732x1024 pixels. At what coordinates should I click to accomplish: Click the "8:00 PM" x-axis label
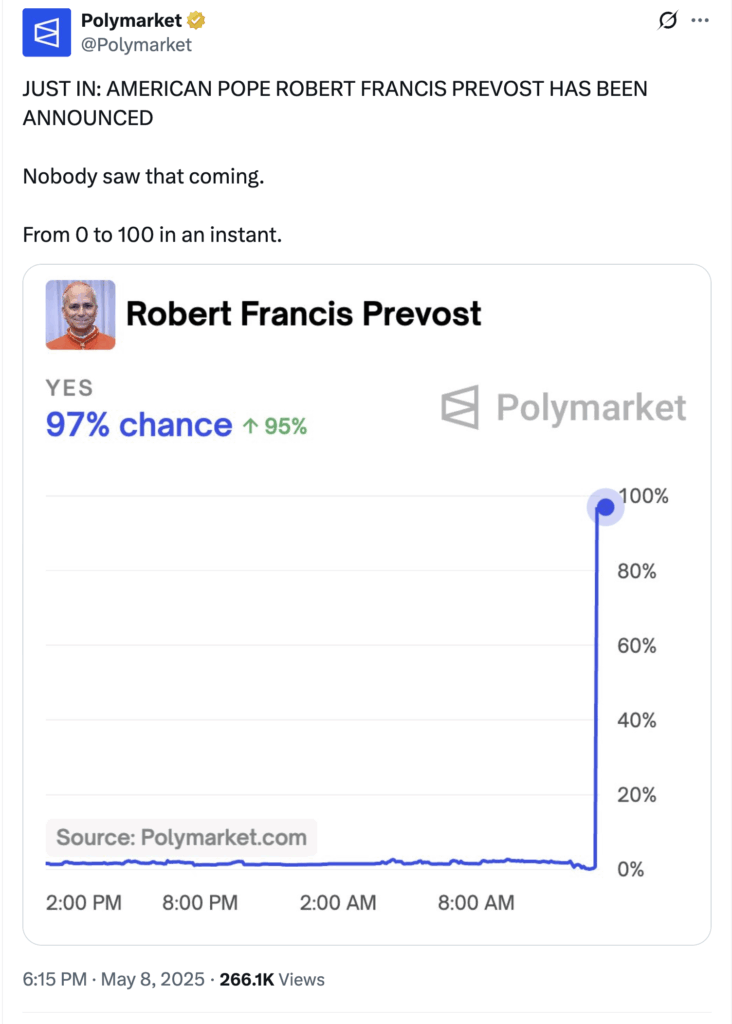click(x=200, y=903)
